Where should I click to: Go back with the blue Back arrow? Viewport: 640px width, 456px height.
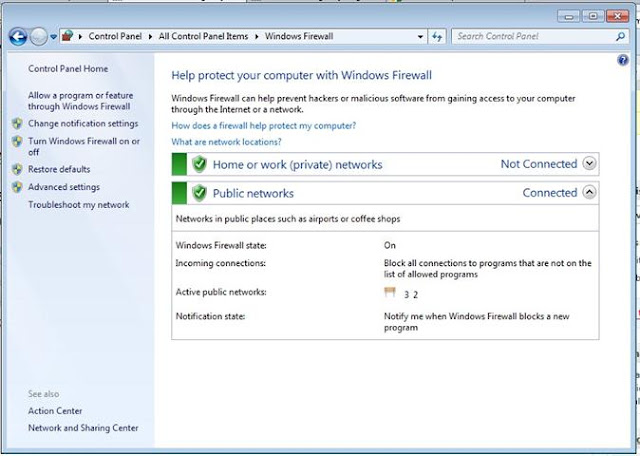coord(18,37)
